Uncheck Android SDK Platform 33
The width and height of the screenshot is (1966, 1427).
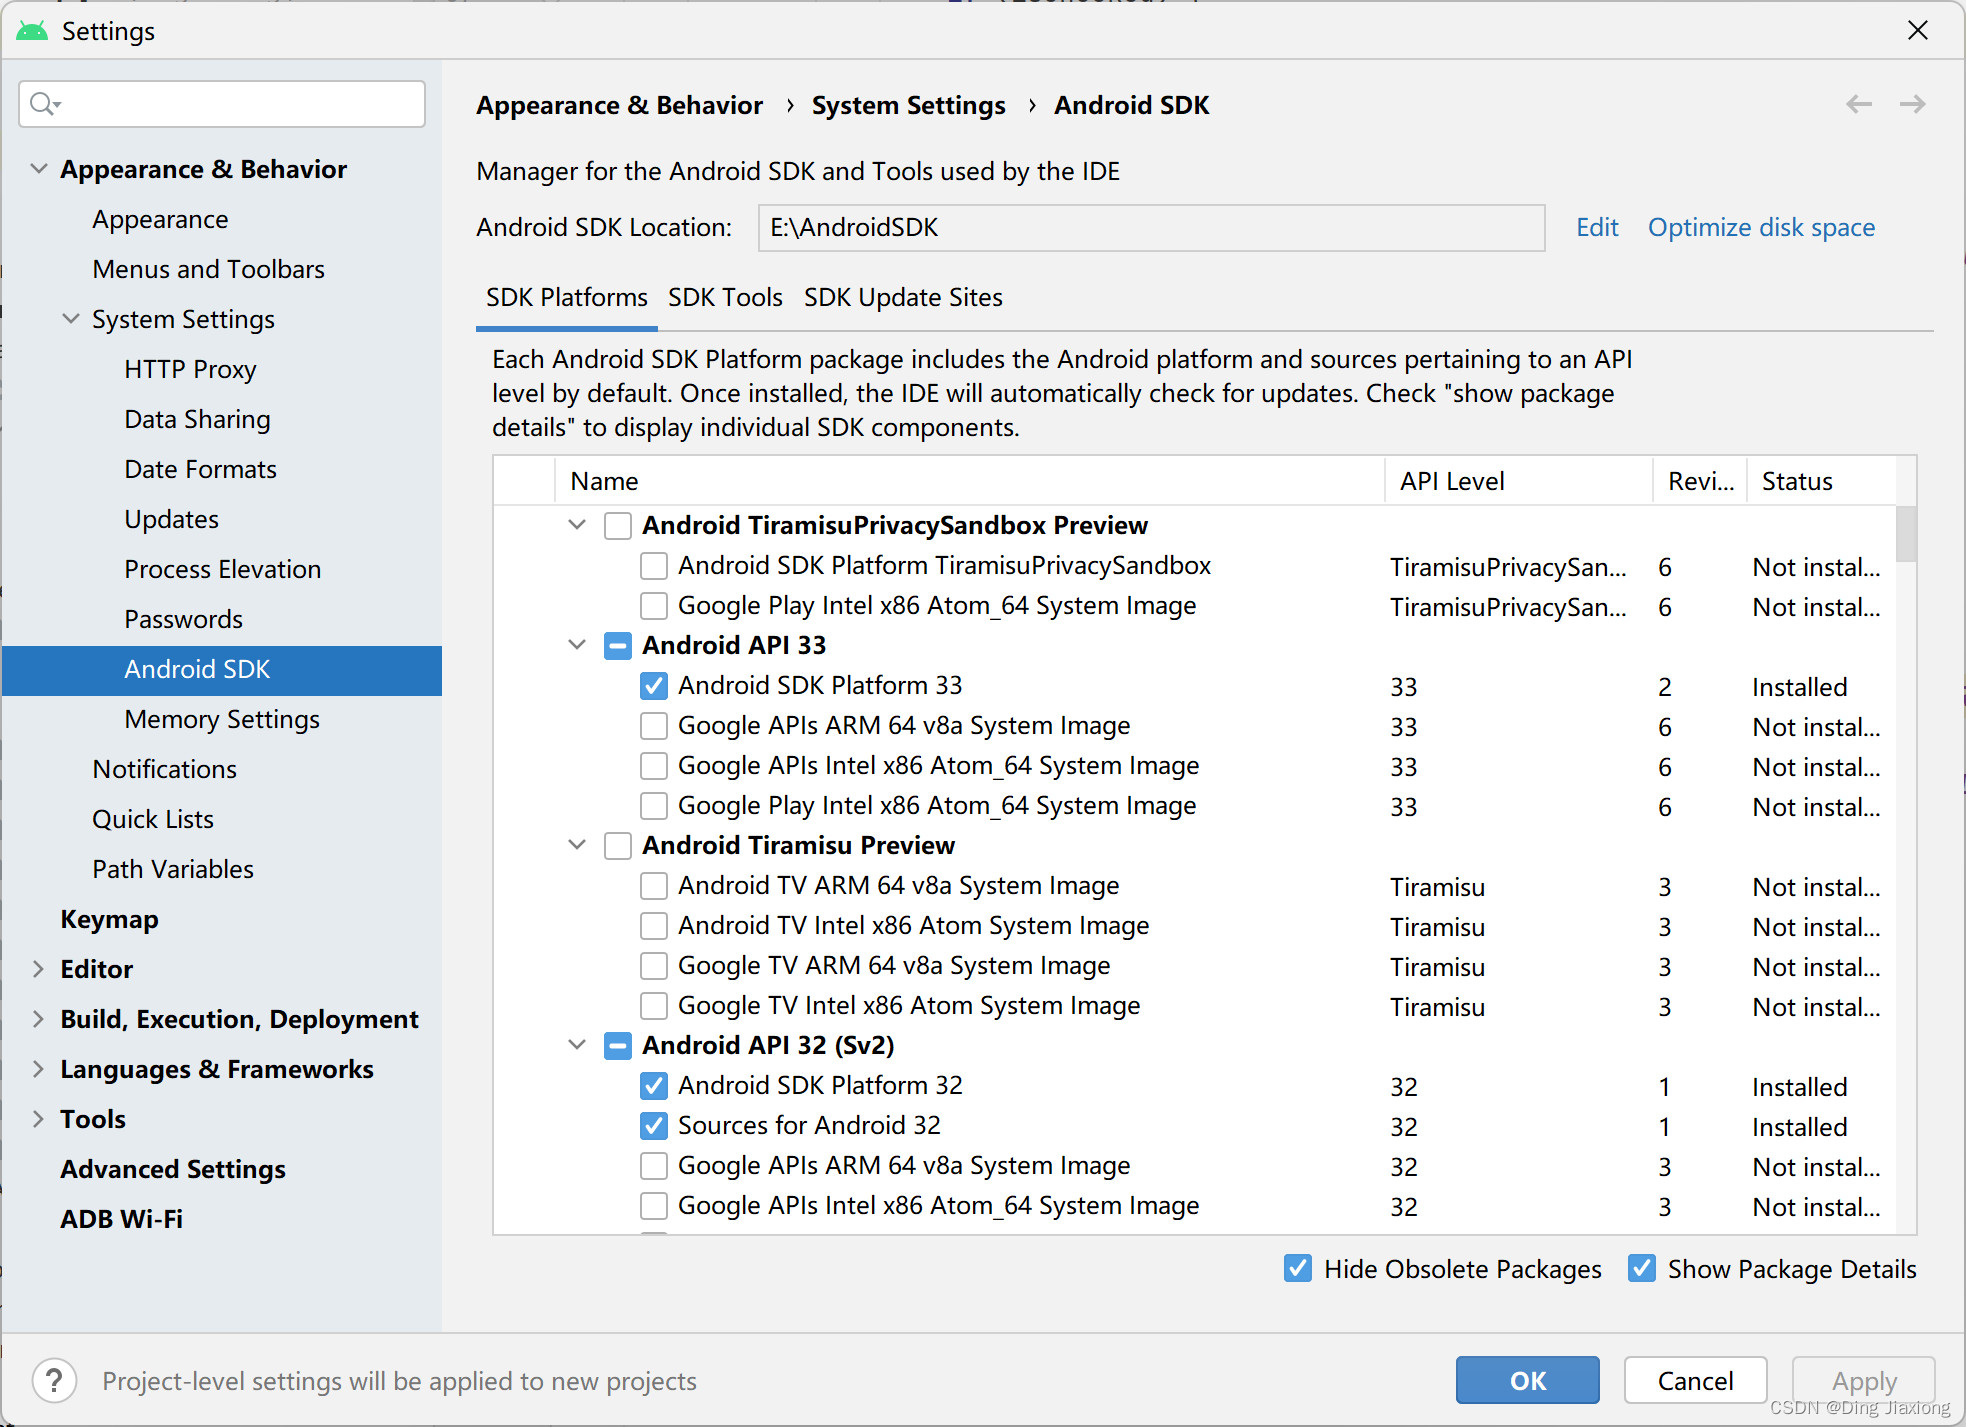pyautogui.click(x=654, y=686)
